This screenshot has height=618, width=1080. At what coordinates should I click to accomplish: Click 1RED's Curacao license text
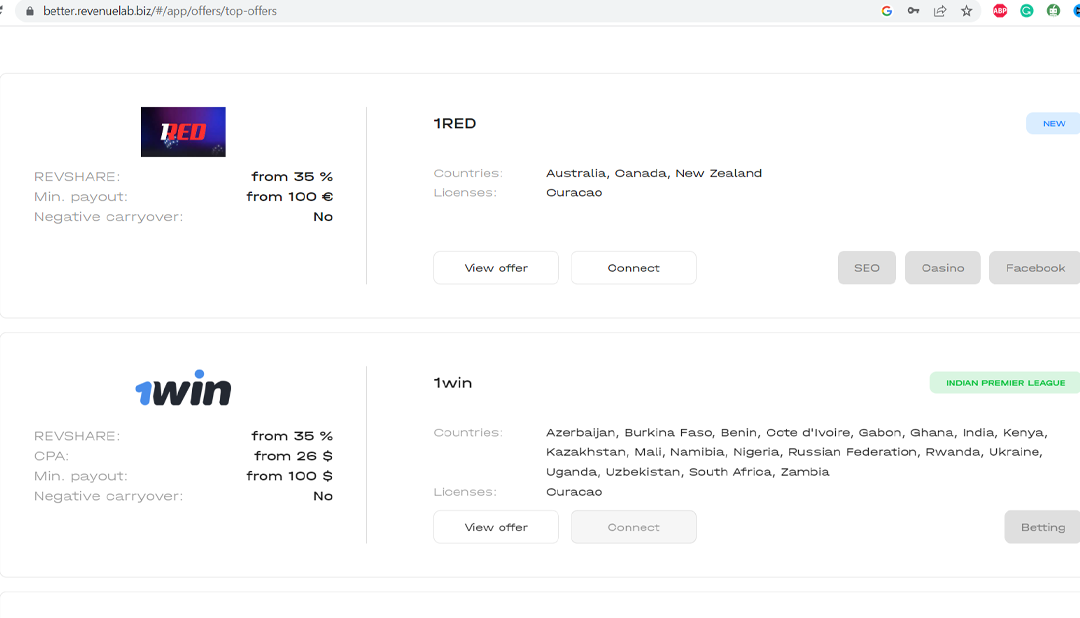[x=574, y=192]
